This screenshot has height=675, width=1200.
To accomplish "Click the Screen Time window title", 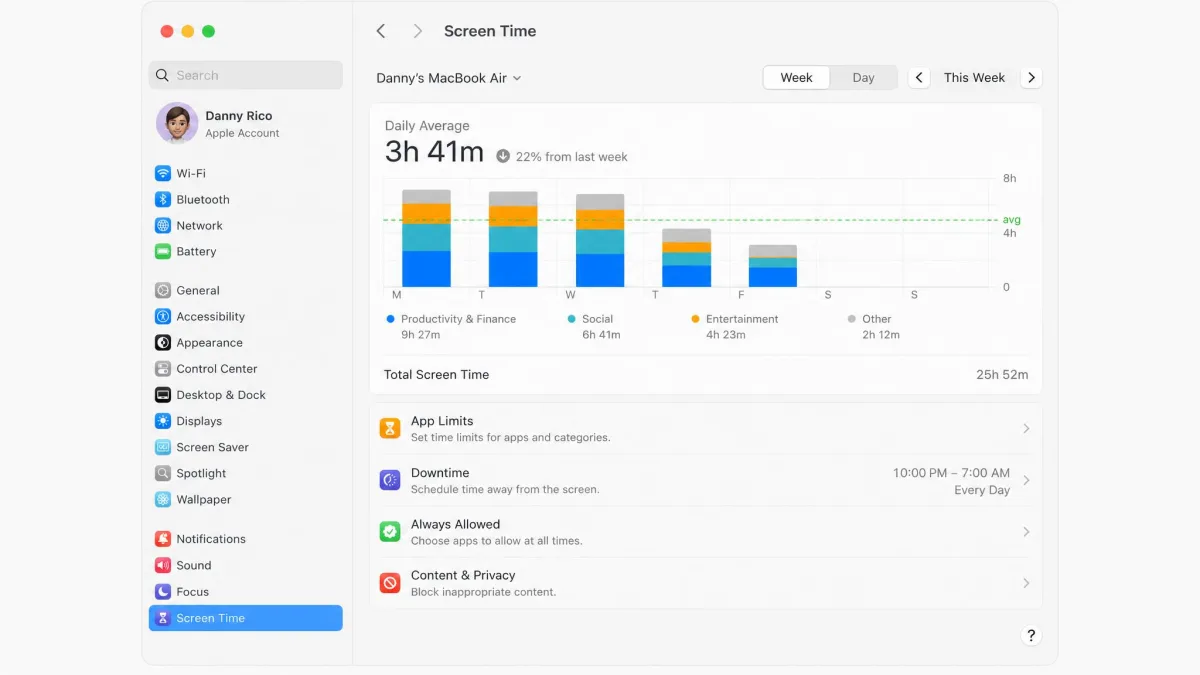I will (490, 31).
